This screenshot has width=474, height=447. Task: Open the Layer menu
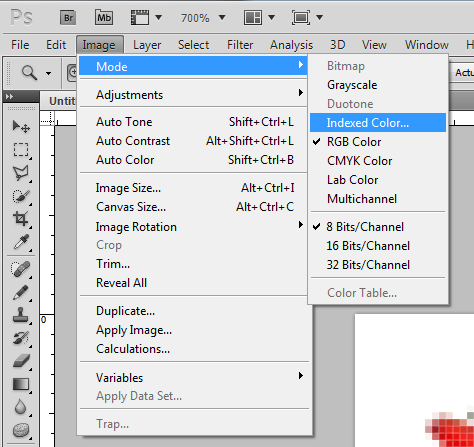pyautogui.click(x=147, y=45)
